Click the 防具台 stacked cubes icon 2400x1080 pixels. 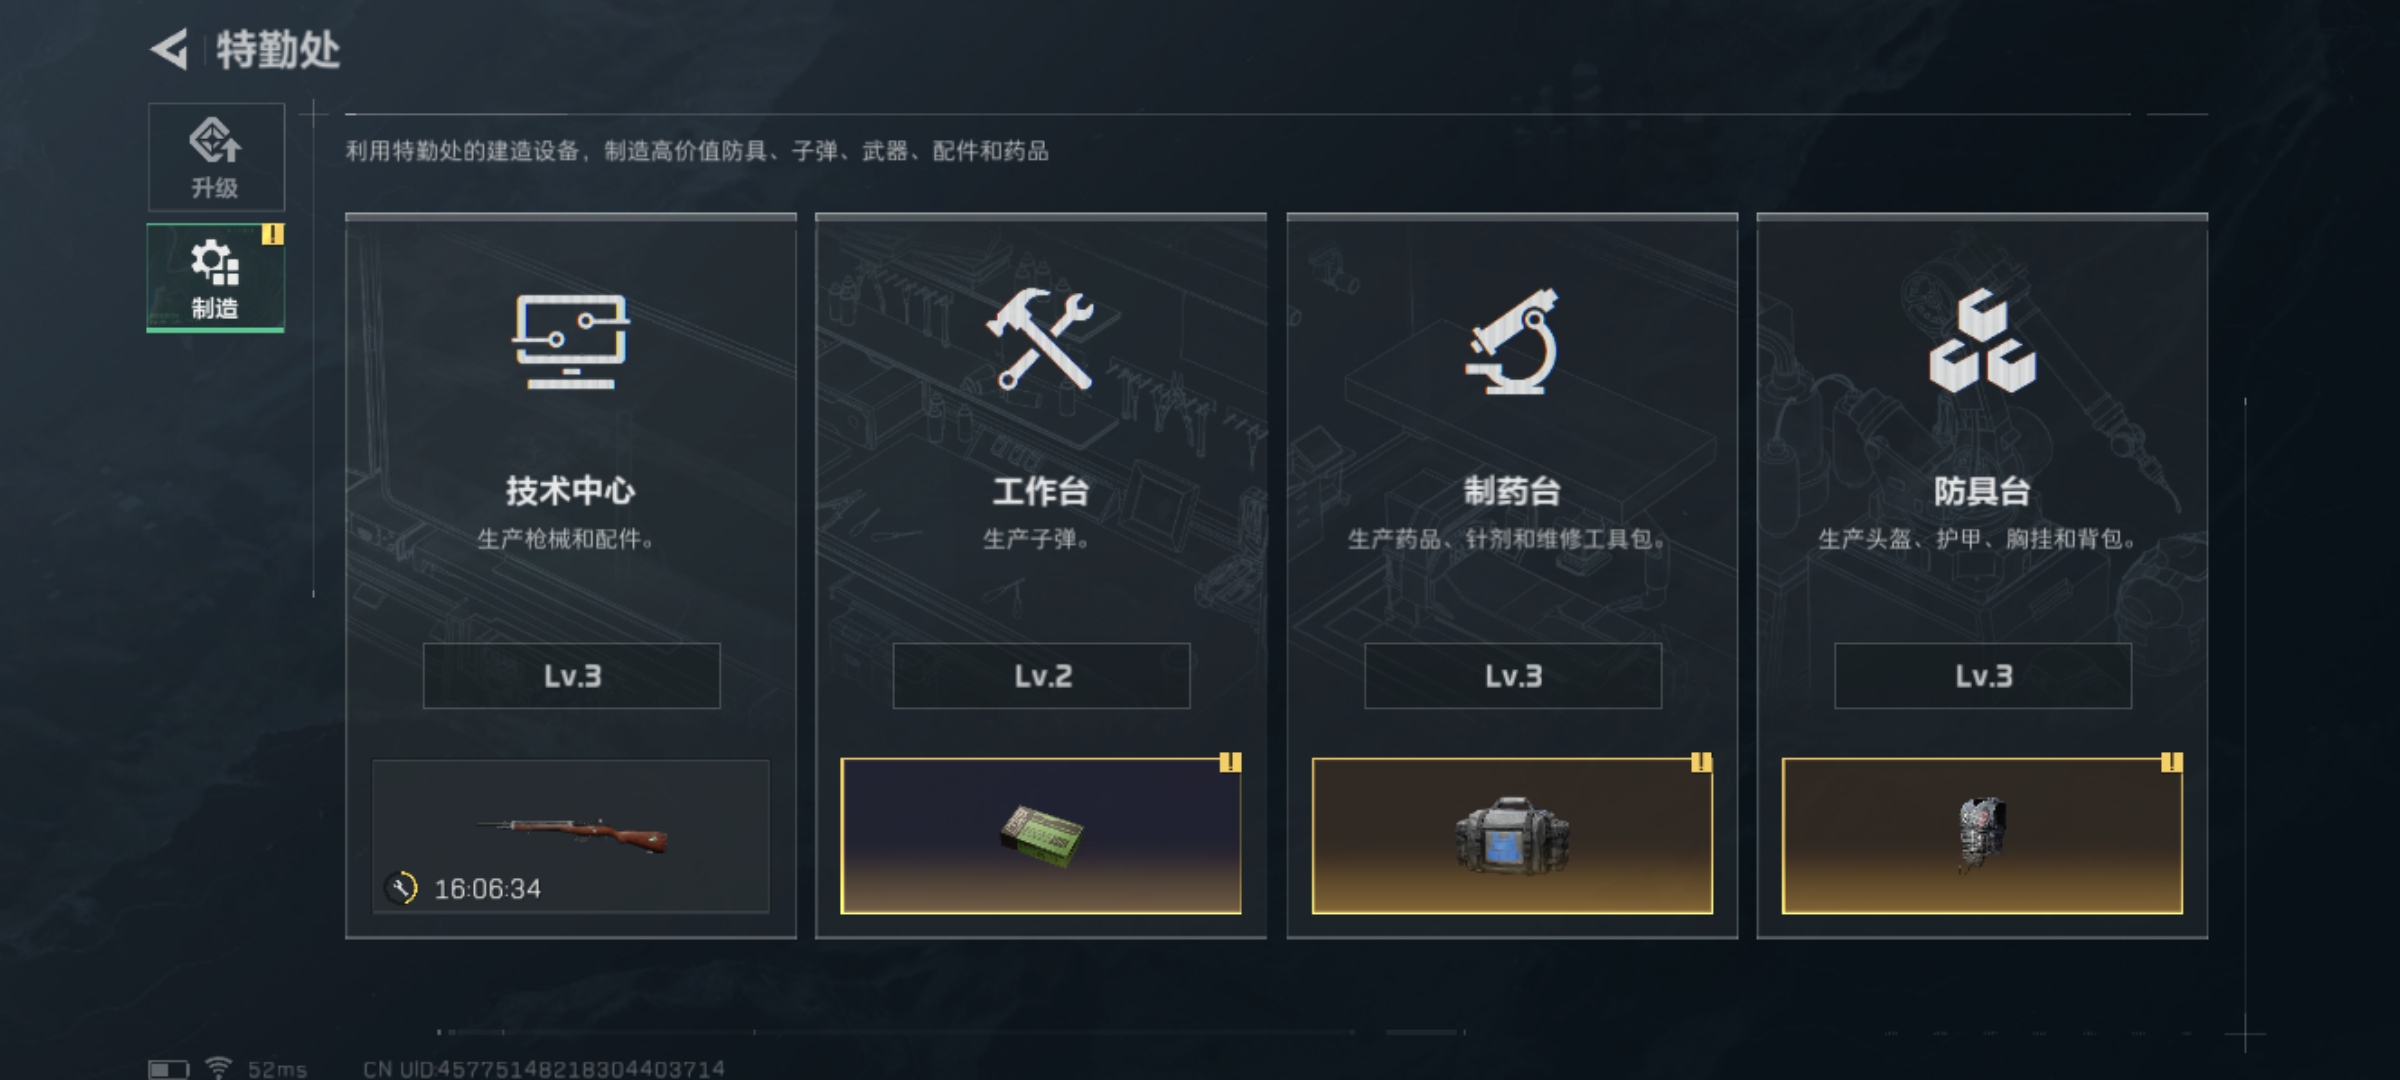pyautogui.click(x=1982, y=341)
